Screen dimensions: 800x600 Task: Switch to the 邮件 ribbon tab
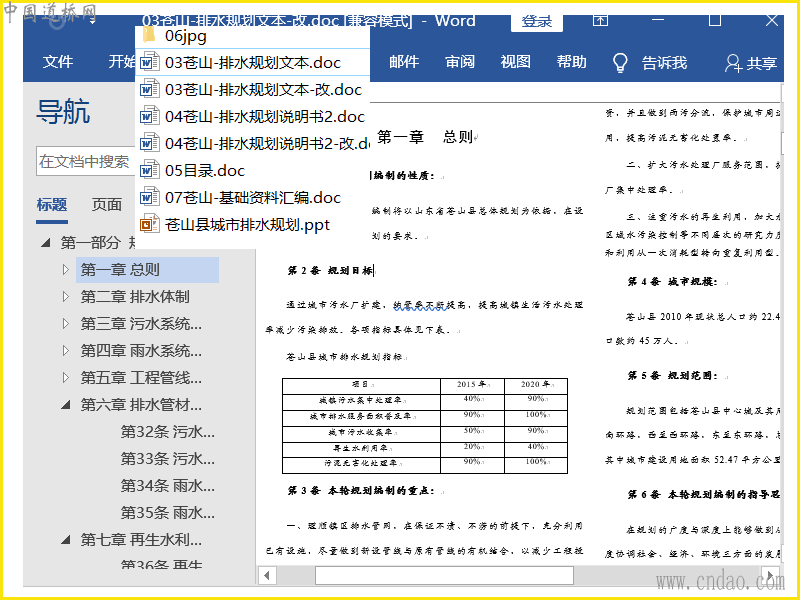tap(404, 62)
